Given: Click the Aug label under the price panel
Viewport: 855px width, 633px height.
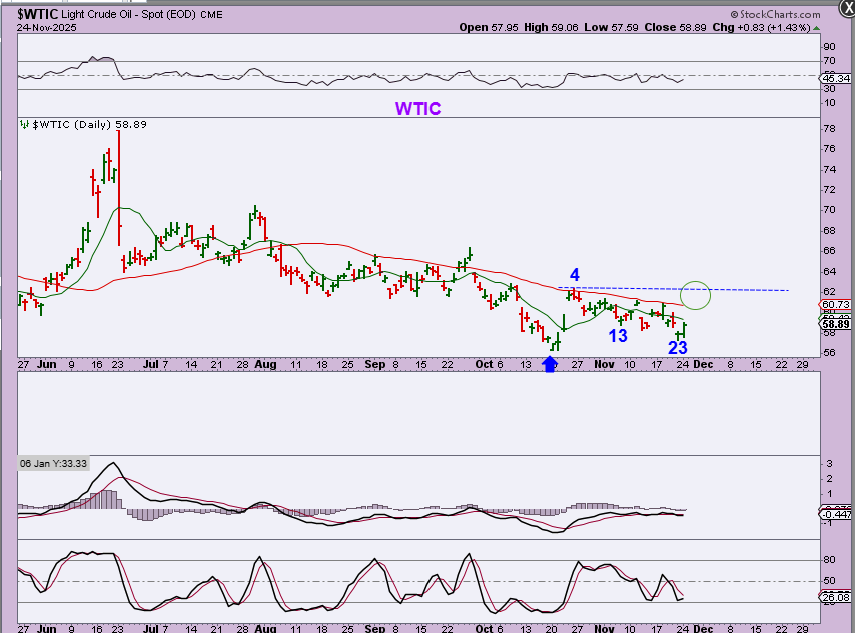Looking at the screenshot, I should 265,364.
